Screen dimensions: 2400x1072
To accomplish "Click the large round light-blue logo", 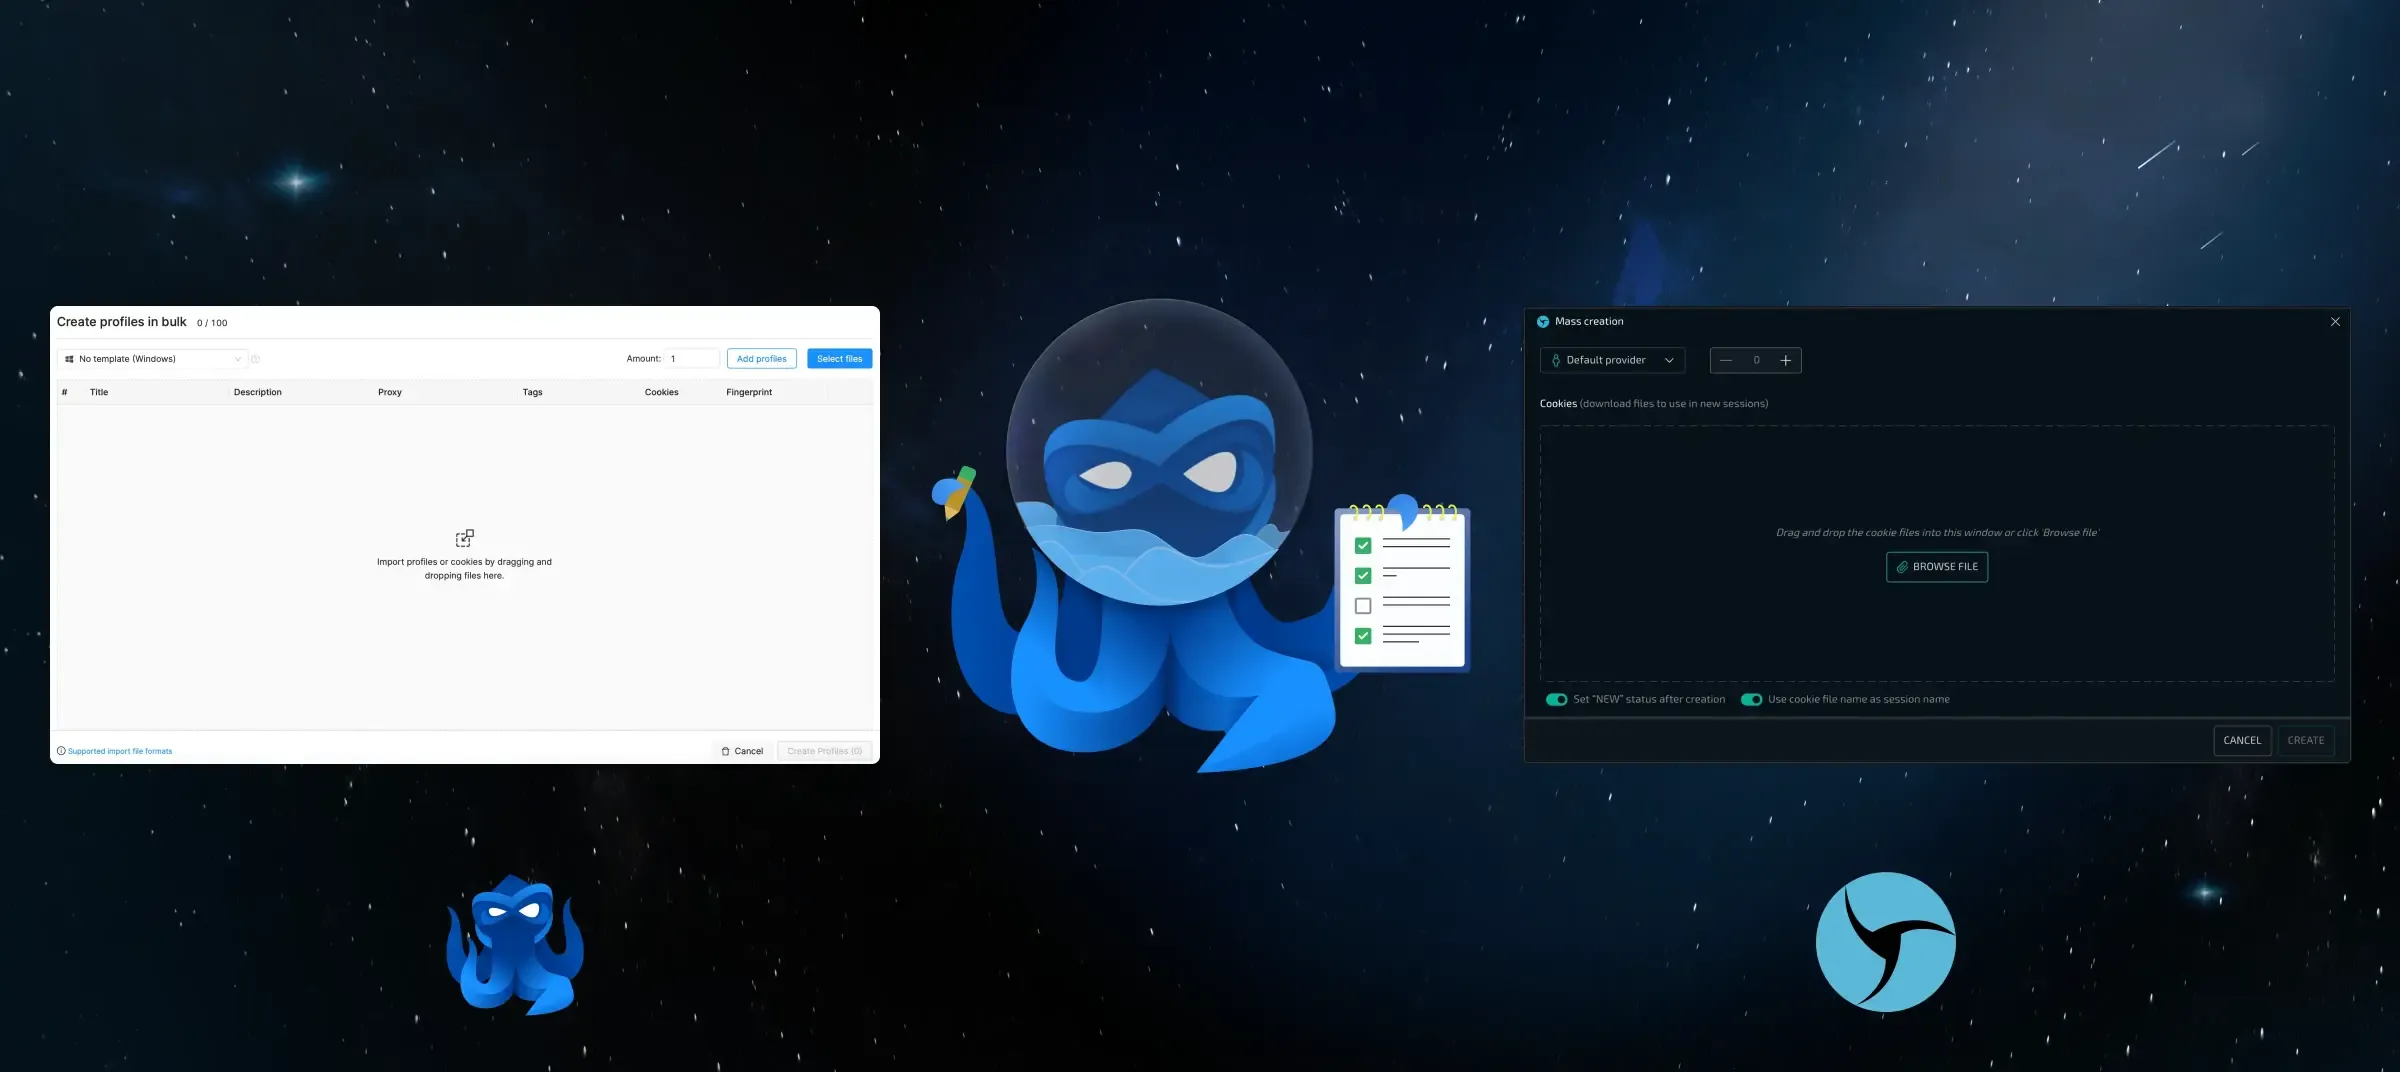I will point(1885,942).
